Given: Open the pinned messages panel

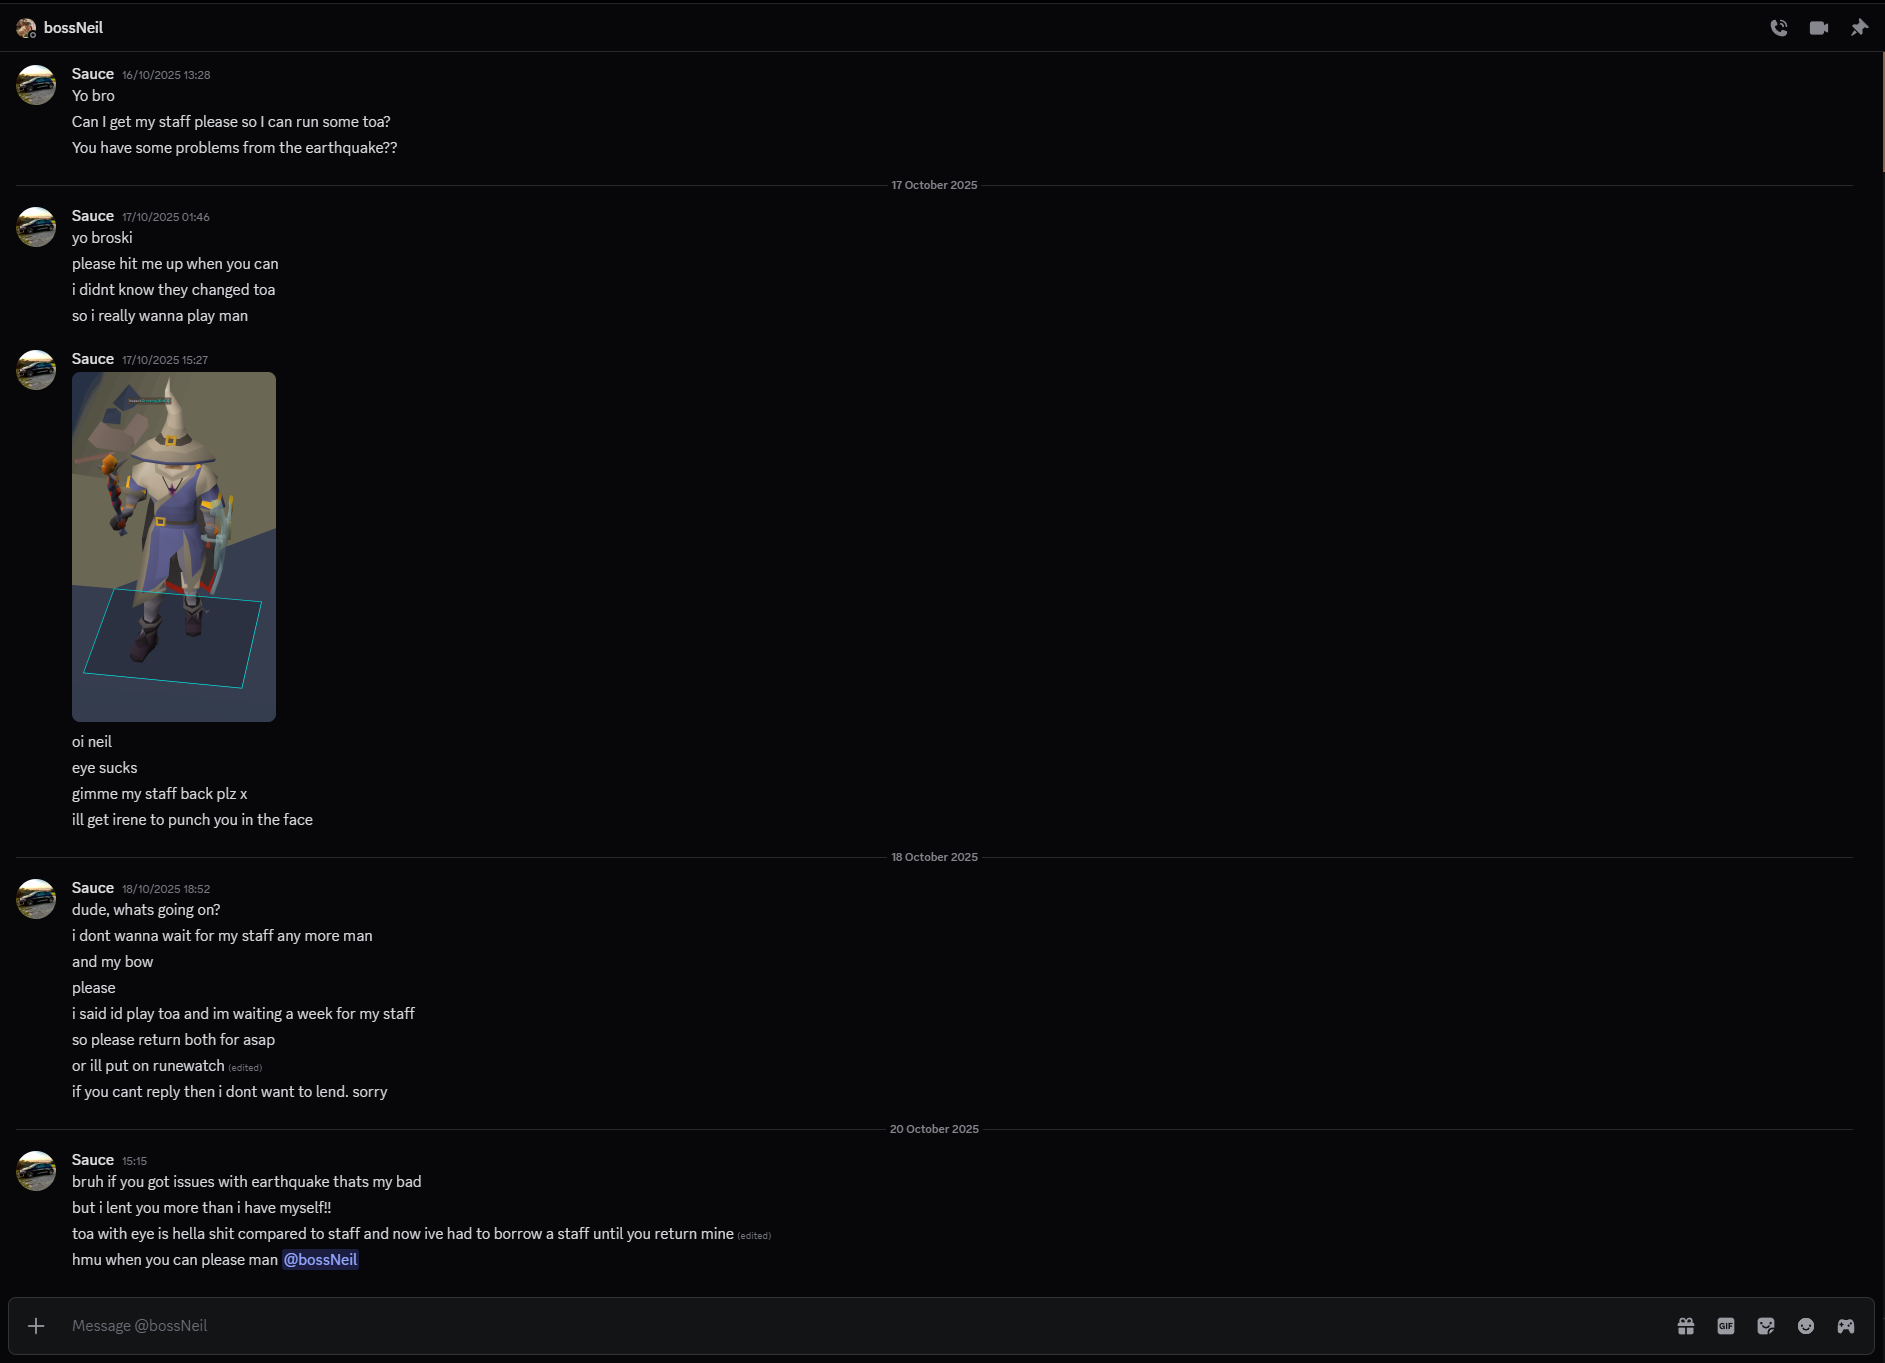Looking at the screenshot, I should [1858, 28].
